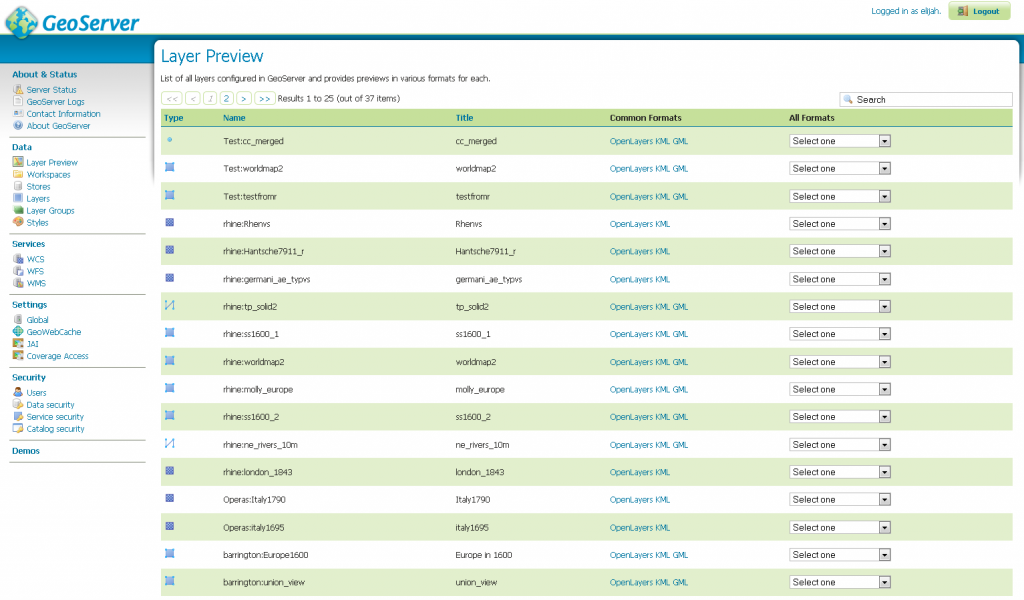Click line type icon for rhine:tp_solid2
Viewport: 1024px width, 600px height.
pos(170,305)
